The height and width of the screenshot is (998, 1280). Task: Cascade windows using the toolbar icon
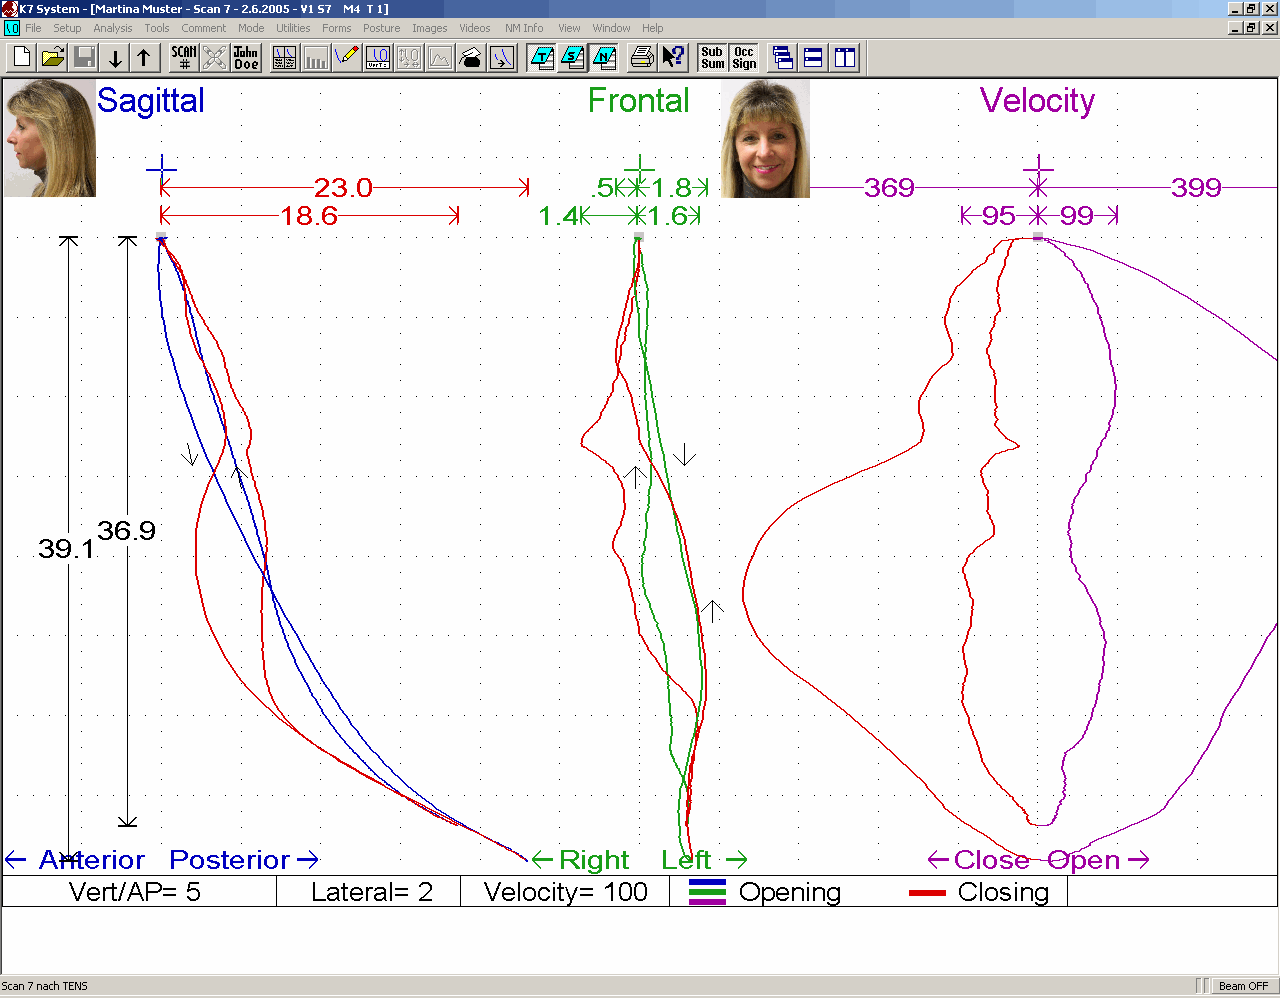coord(783,58)
